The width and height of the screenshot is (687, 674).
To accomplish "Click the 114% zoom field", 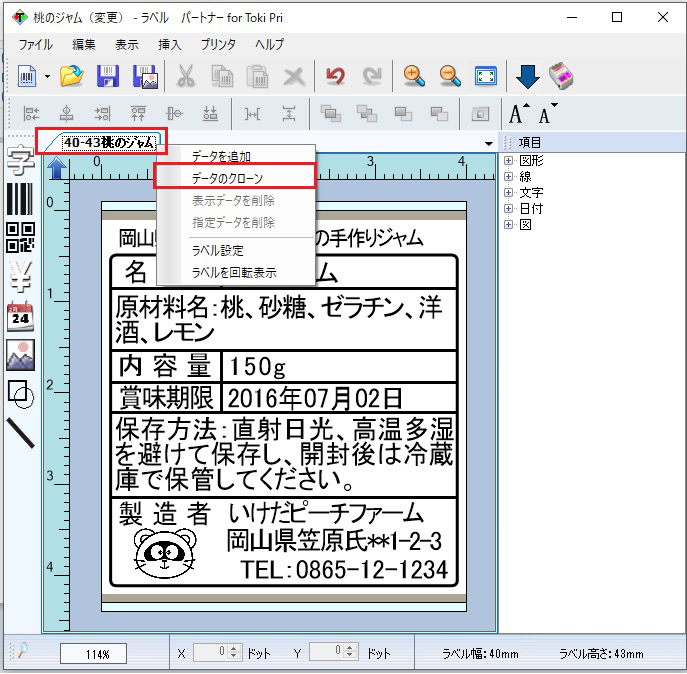I will coord(93,654).
